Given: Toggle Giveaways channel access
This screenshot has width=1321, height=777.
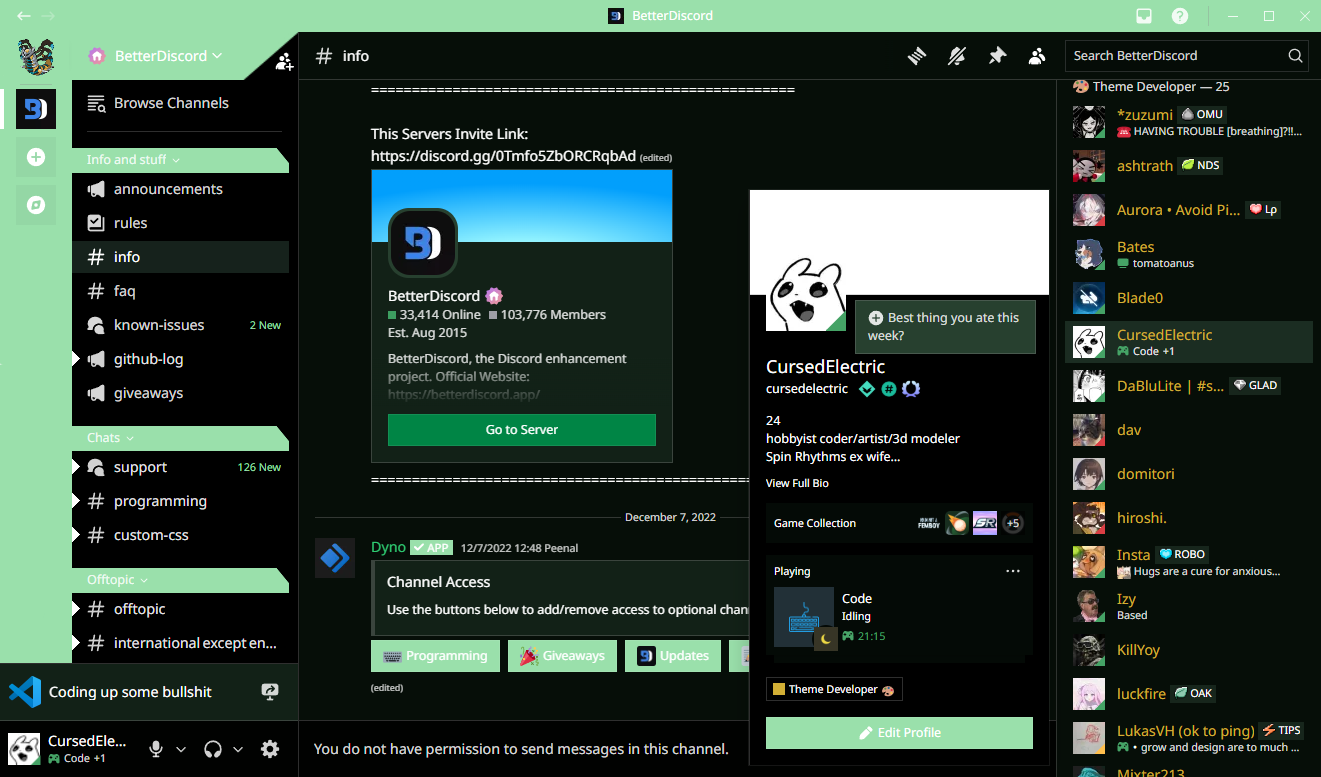Looking at the screenshot, I should [x=563, y=656].
